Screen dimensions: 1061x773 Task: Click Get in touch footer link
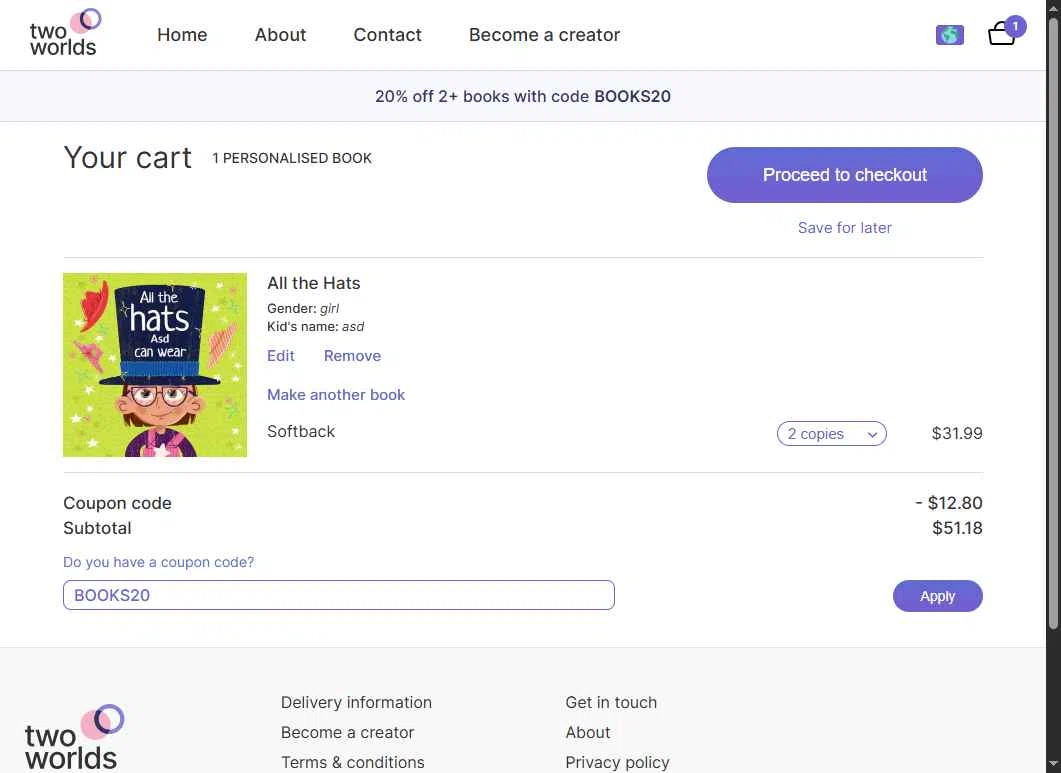pyautogui.click(x=611, y=703)
